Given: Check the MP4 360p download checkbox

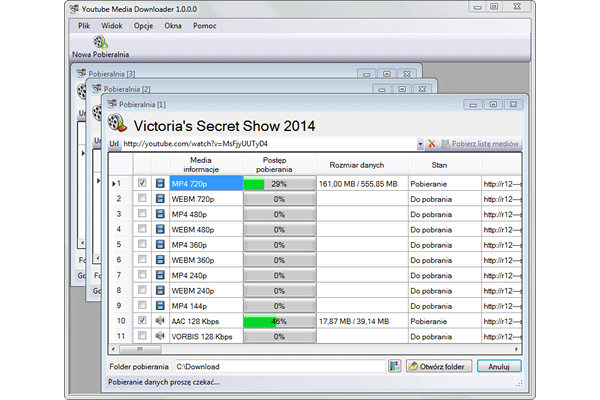Looking at the screenshot, I should click(x=142, y=244).
